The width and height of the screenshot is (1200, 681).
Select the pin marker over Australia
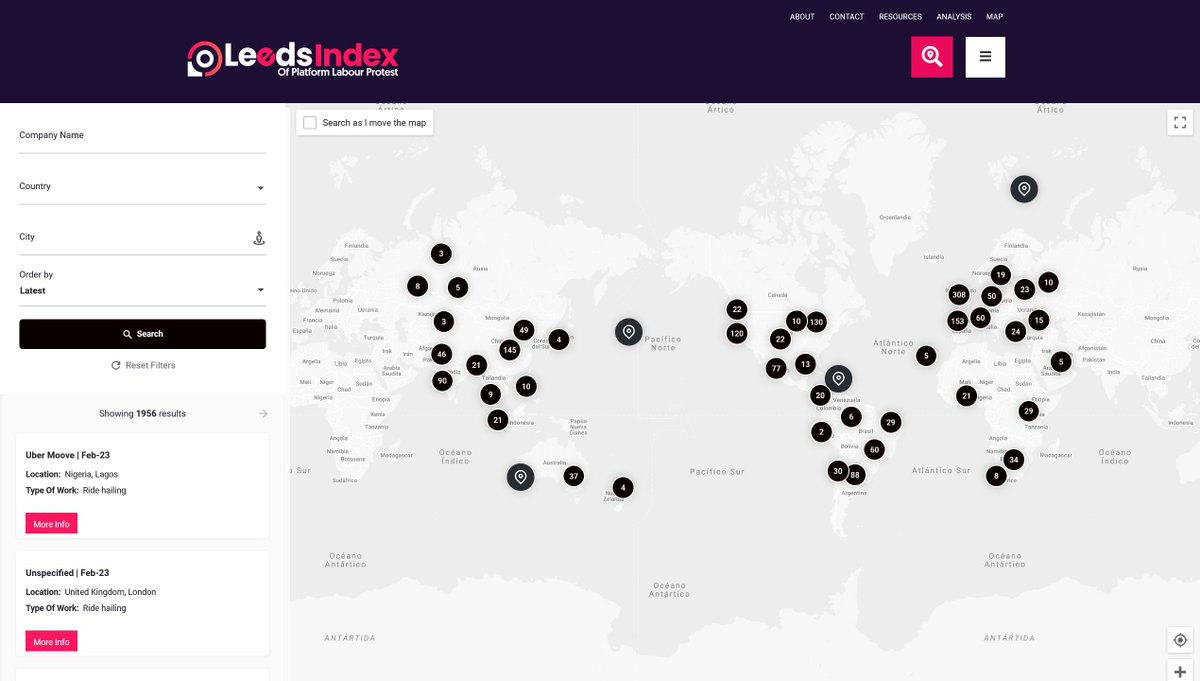point(520,477)
